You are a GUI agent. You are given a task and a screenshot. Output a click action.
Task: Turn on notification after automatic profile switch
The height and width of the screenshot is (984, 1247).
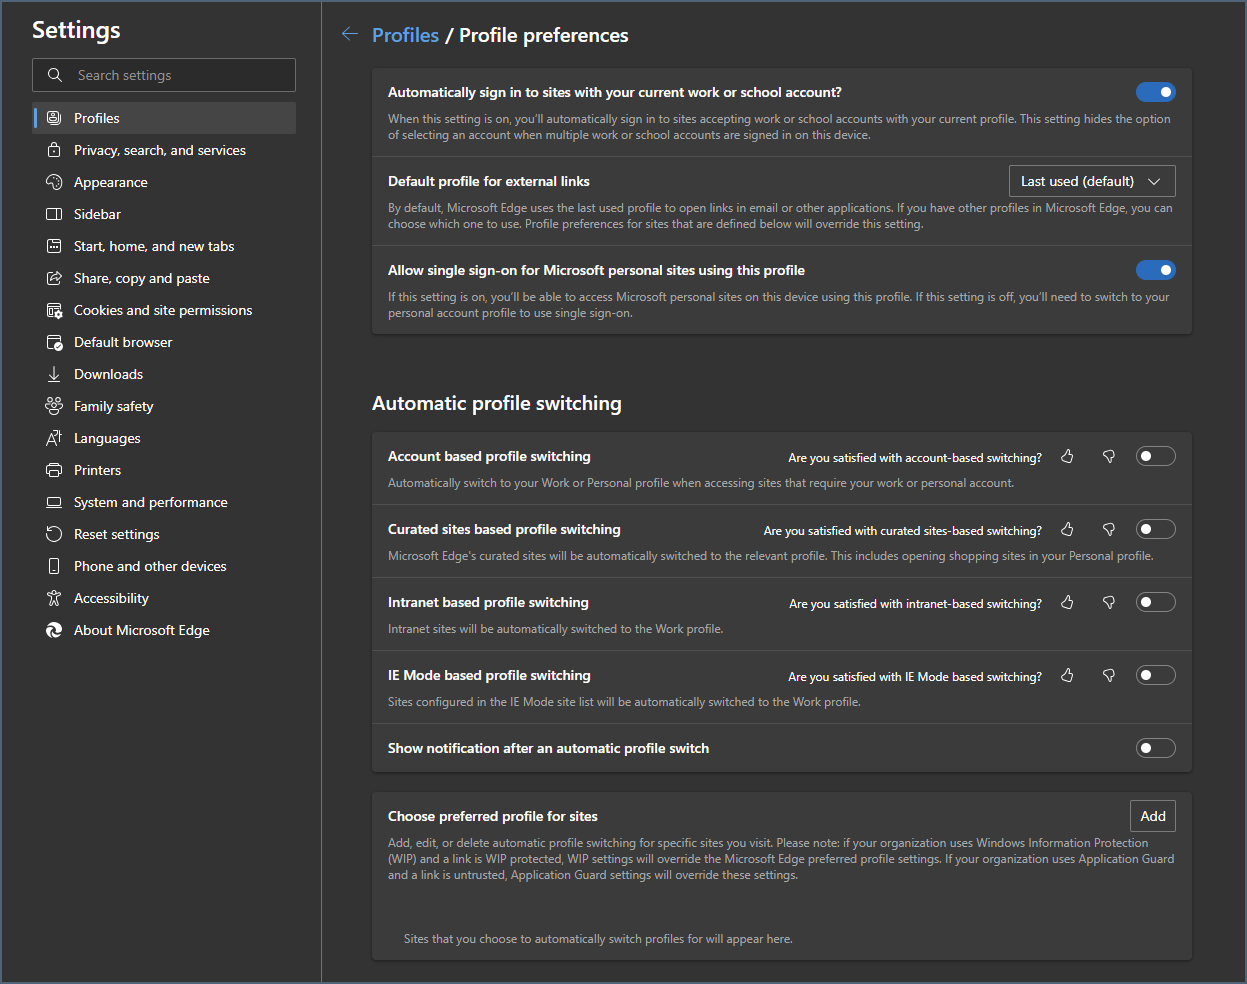tap(1155, 749)
